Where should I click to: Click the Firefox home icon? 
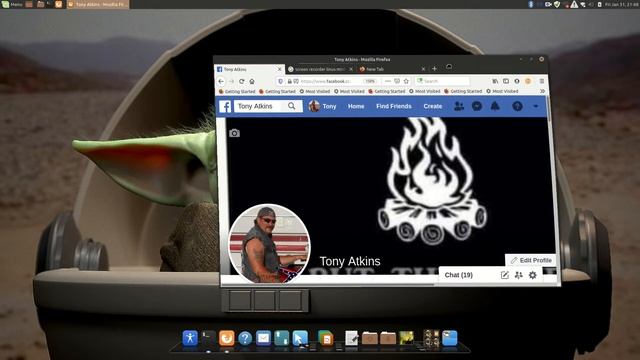point(252,81)
